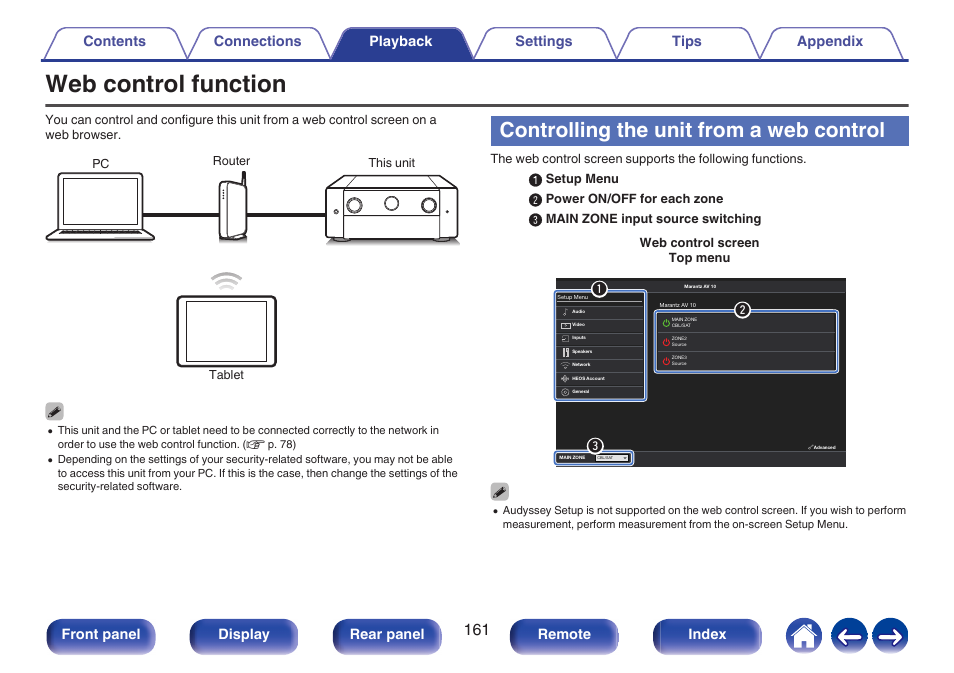Viewport: 954px width, 673px height.
Task: Follow the page 78 reference link
Action: tap(270, 444)
